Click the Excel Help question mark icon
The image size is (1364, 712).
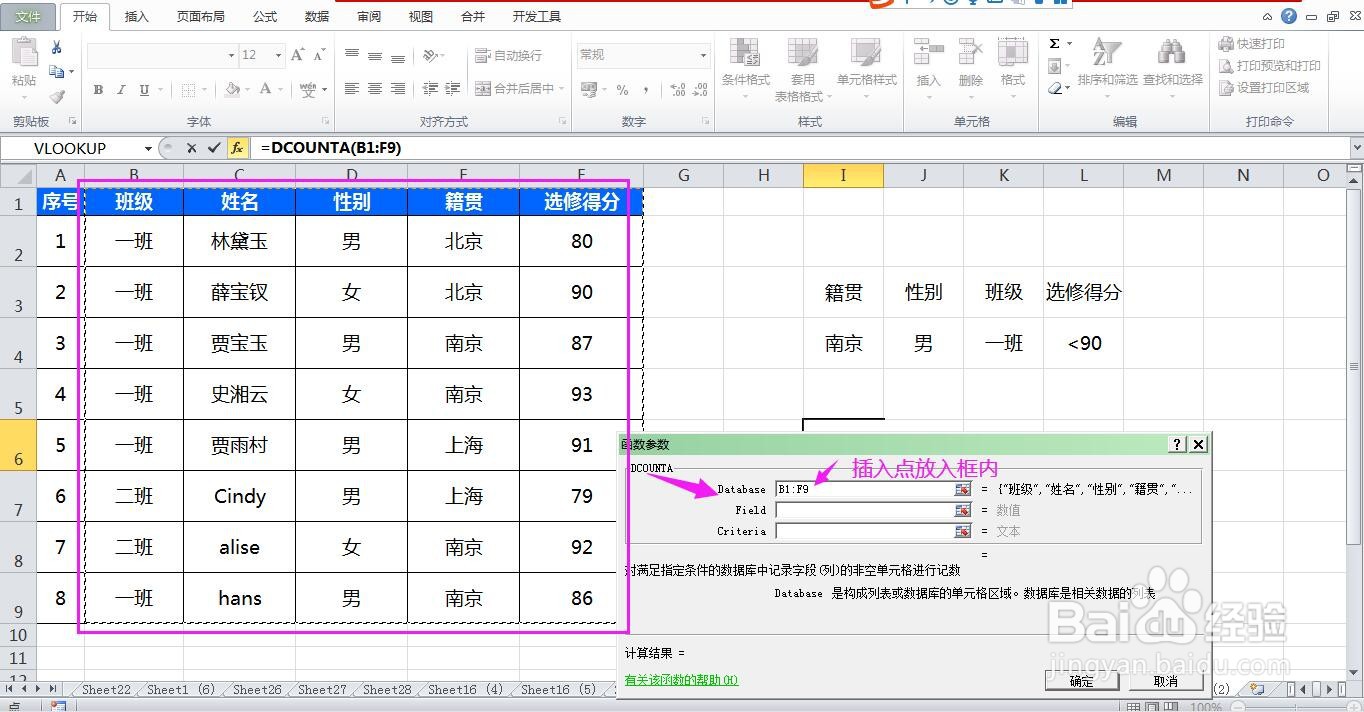(x=1288, y=16)
